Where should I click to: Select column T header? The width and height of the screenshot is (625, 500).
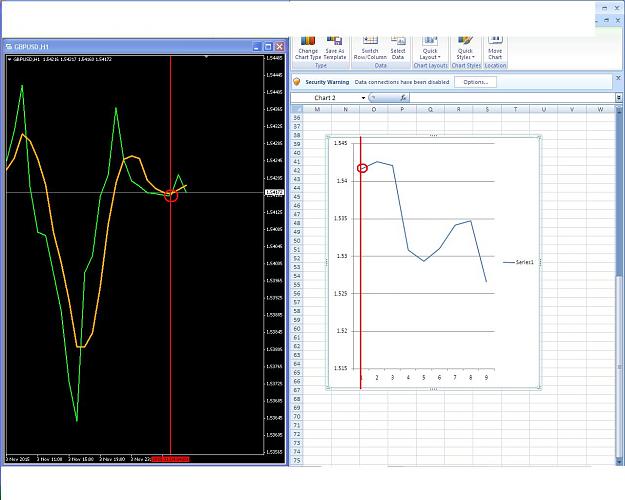tap(515, 109)
